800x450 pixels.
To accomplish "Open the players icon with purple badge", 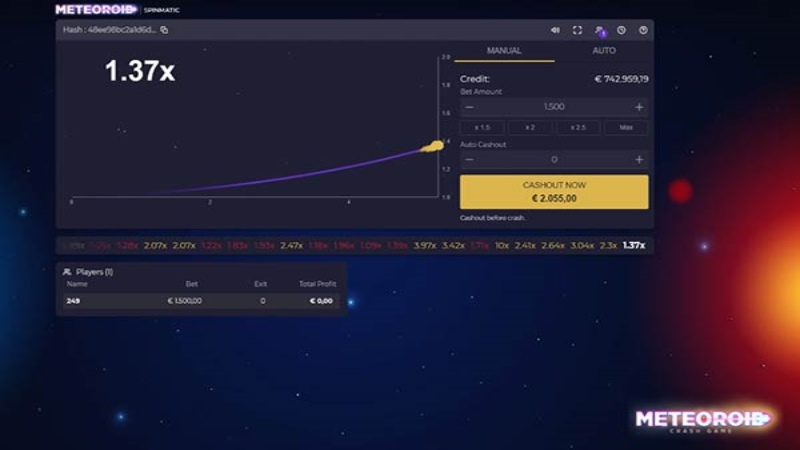I will click(x=600, y=31).
